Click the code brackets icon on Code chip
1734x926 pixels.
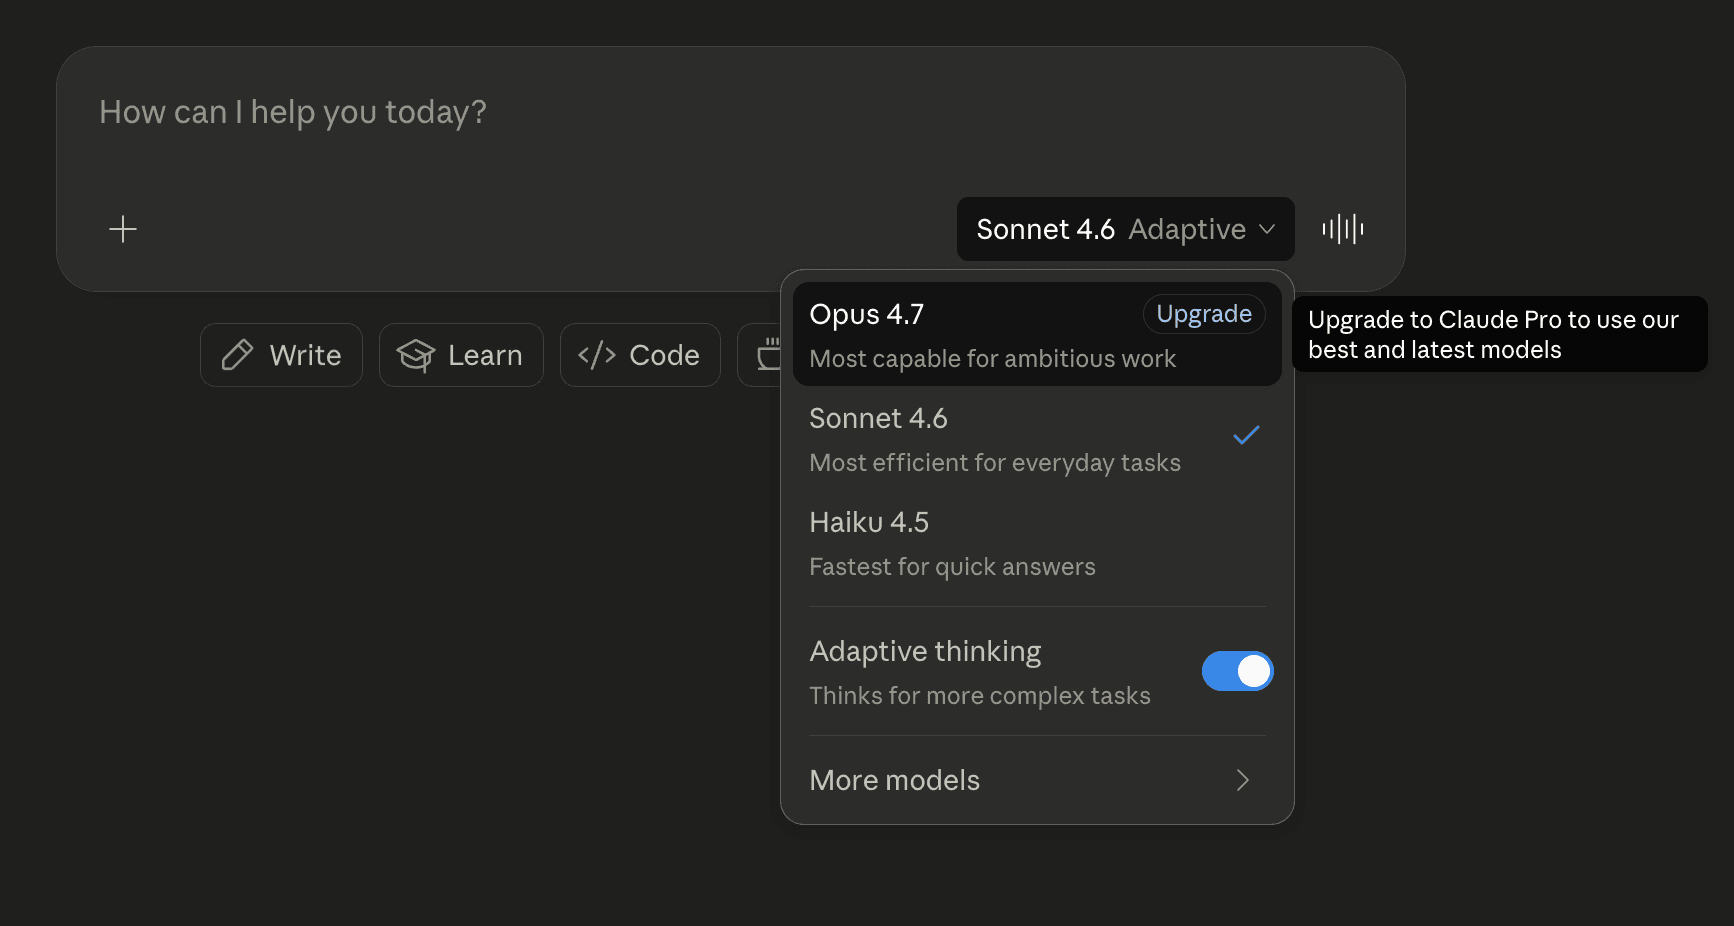click(x=597, y=355)
